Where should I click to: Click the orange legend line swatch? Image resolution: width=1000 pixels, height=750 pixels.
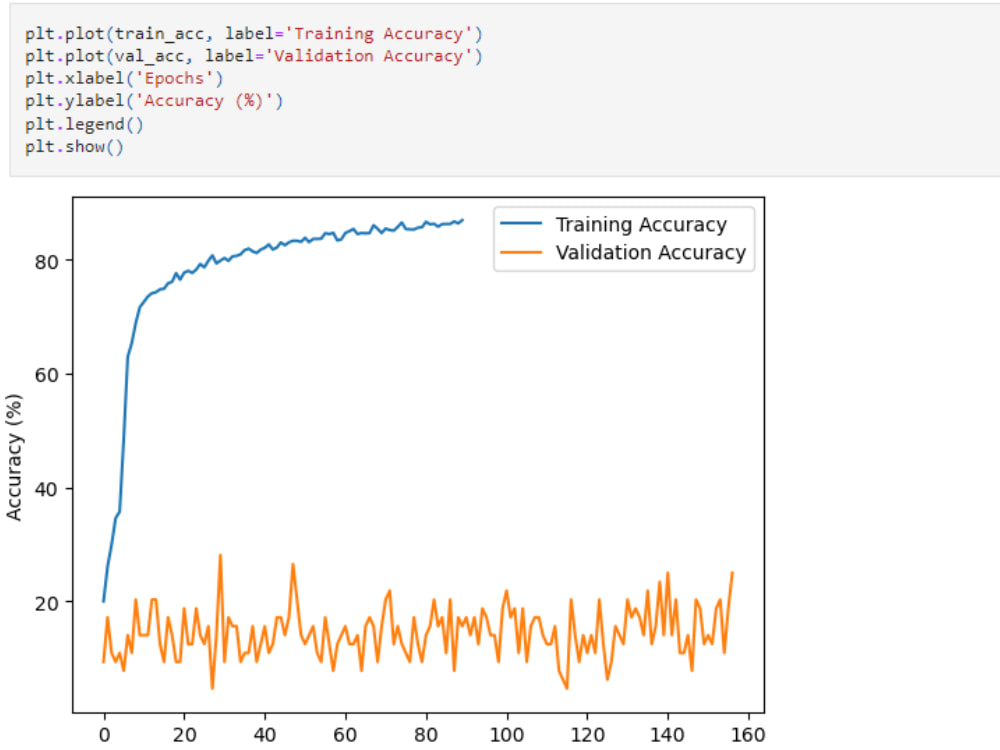click(x=521, y=252)
